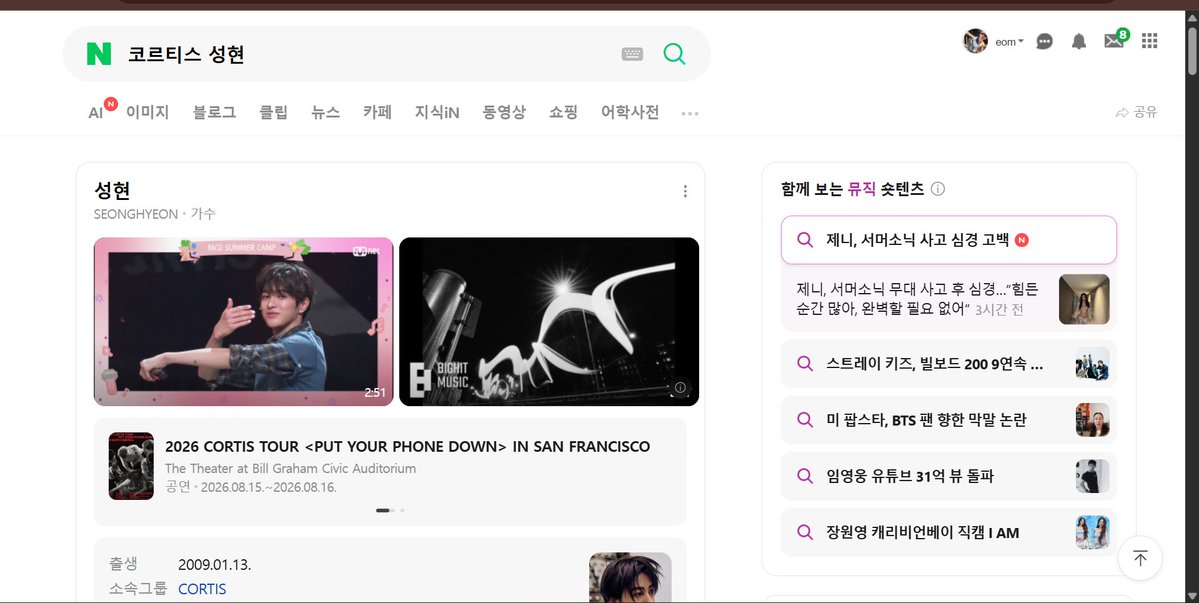Image resolution: width=1199 pixels, height=603 pixels.
Task: Click the red N badge on AI tab
Action: (x=111, y=104)
